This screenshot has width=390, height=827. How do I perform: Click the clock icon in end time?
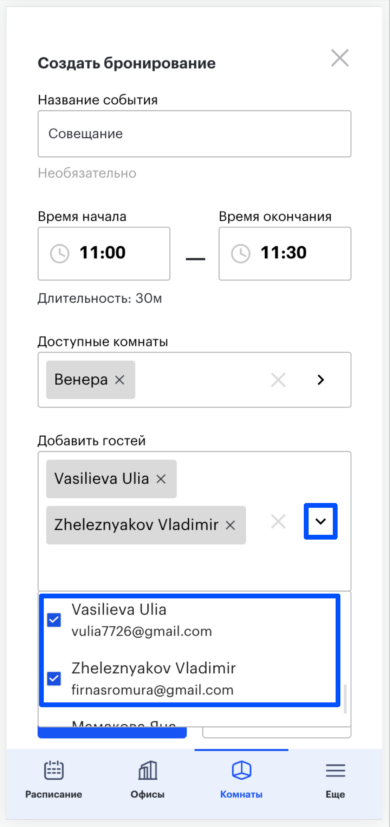click(x=241, y=254)
